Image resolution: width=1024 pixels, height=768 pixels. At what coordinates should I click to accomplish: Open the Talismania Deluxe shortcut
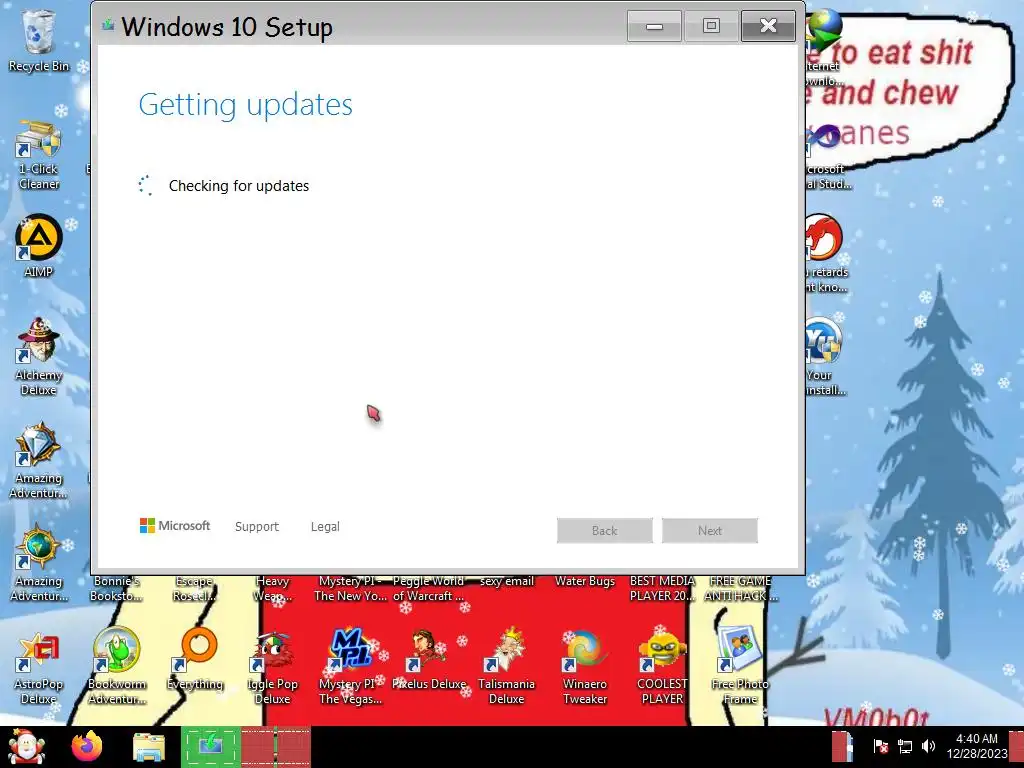506,666
